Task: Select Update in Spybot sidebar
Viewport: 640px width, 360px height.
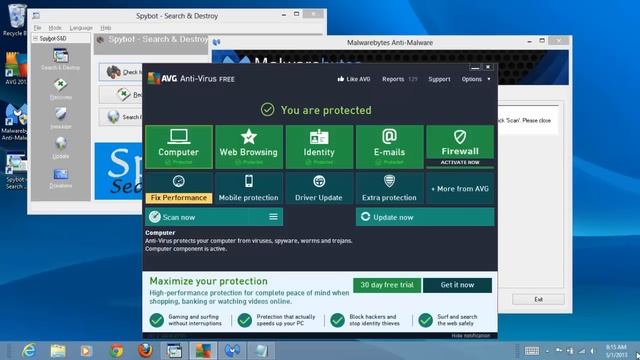Action: pos(60,148)
